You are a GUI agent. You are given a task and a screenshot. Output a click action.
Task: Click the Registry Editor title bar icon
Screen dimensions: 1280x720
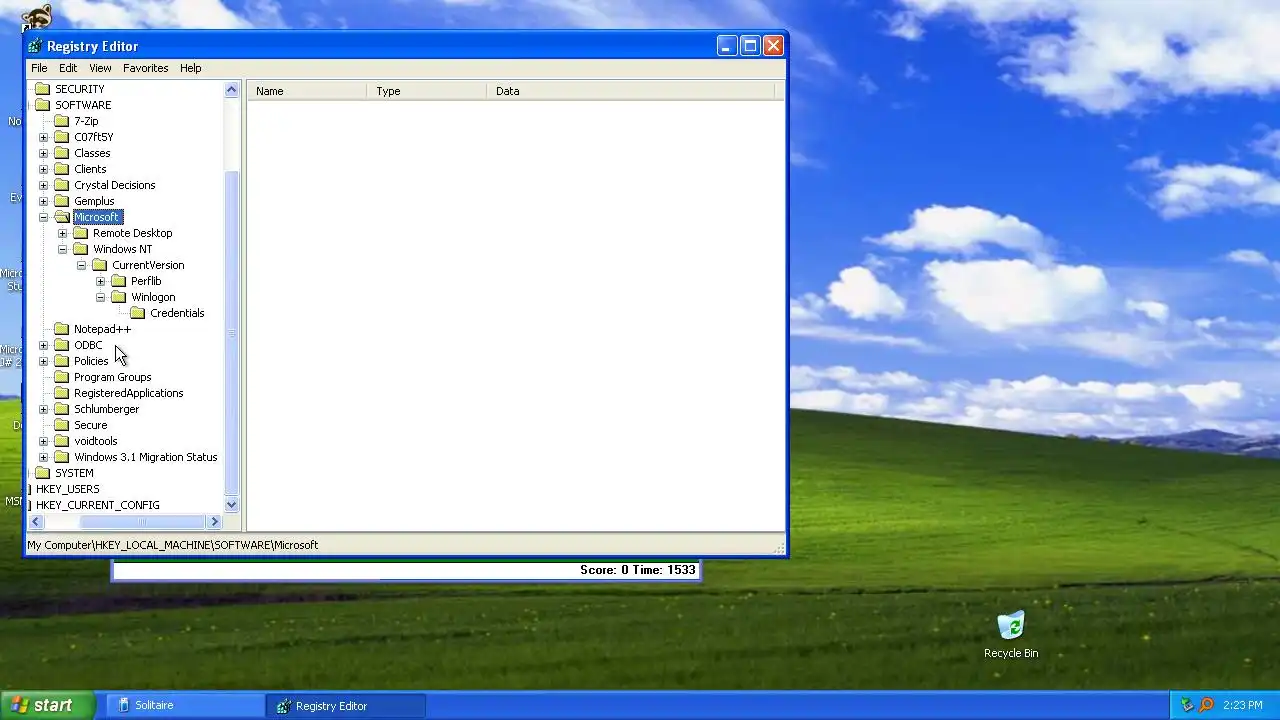click(36, 46)
